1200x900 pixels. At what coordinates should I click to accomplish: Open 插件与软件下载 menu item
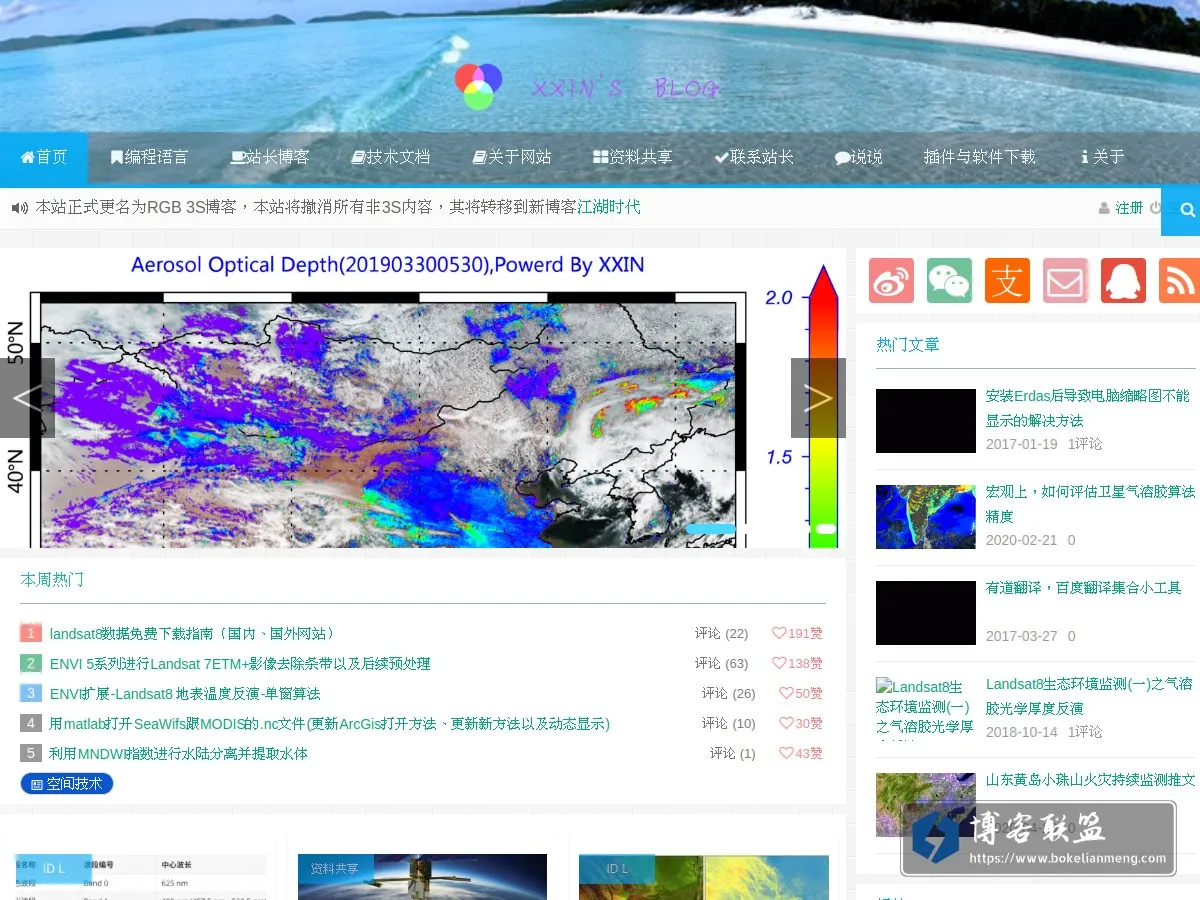tap(979, 157)
